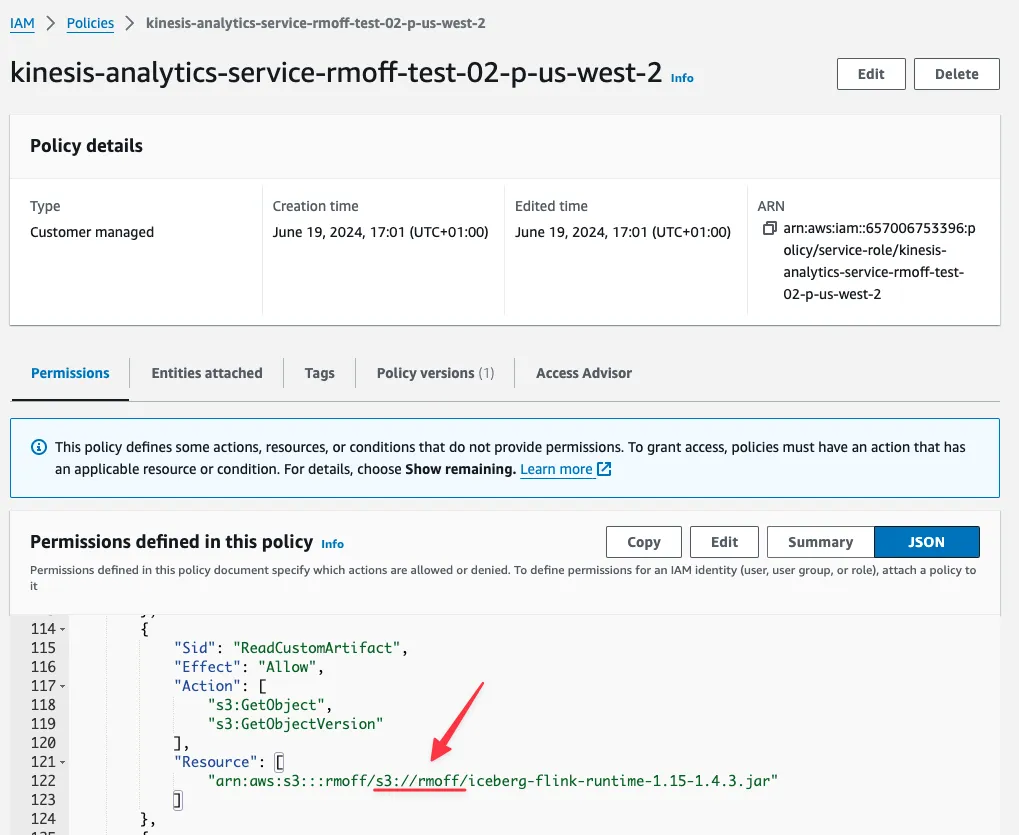This screenshot has width=1019, height=835.
Task: Collapse the Resource array at line 121
Action: [x=62, y=762]
